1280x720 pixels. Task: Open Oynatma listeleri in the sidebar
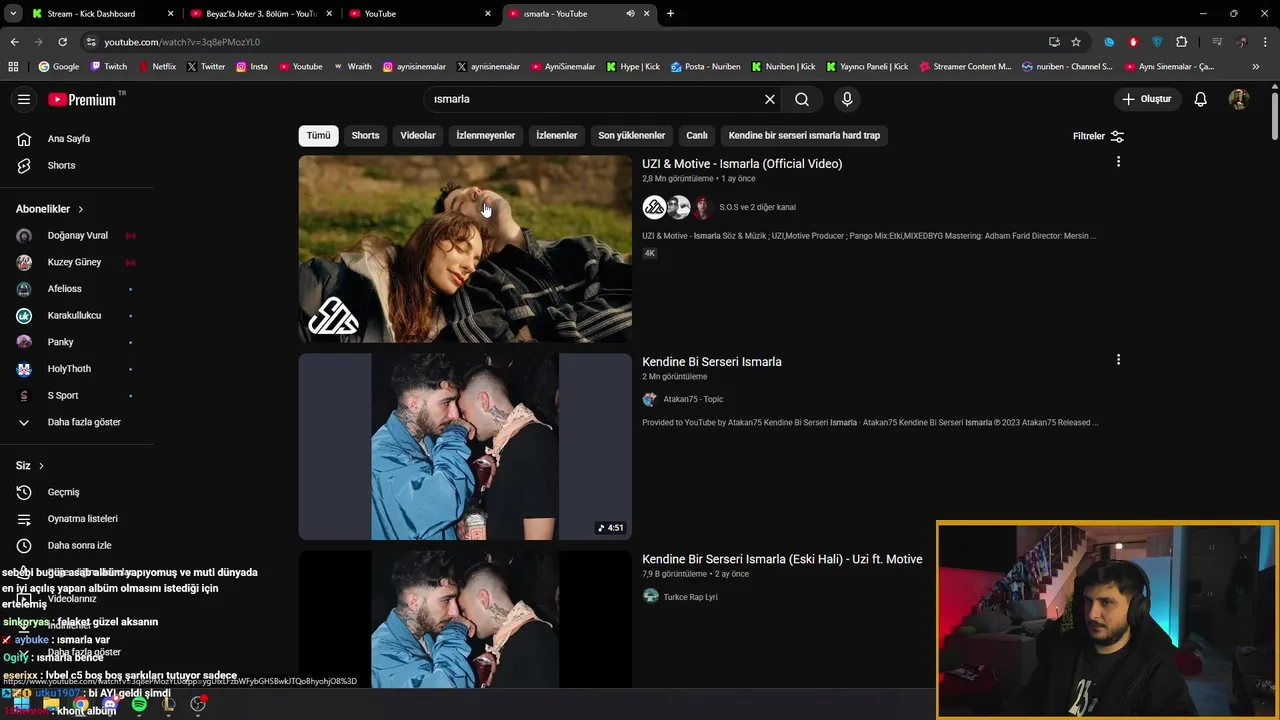[x=80, y=519]
